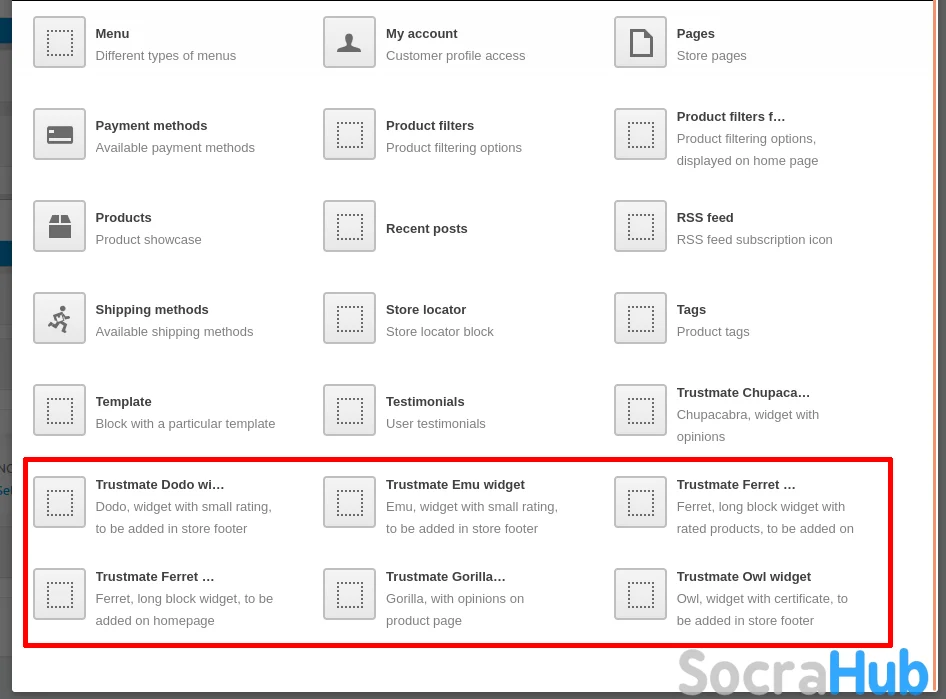
Task: Click the Trustmate Chupacabra widget icon
Action: (640, 410)
